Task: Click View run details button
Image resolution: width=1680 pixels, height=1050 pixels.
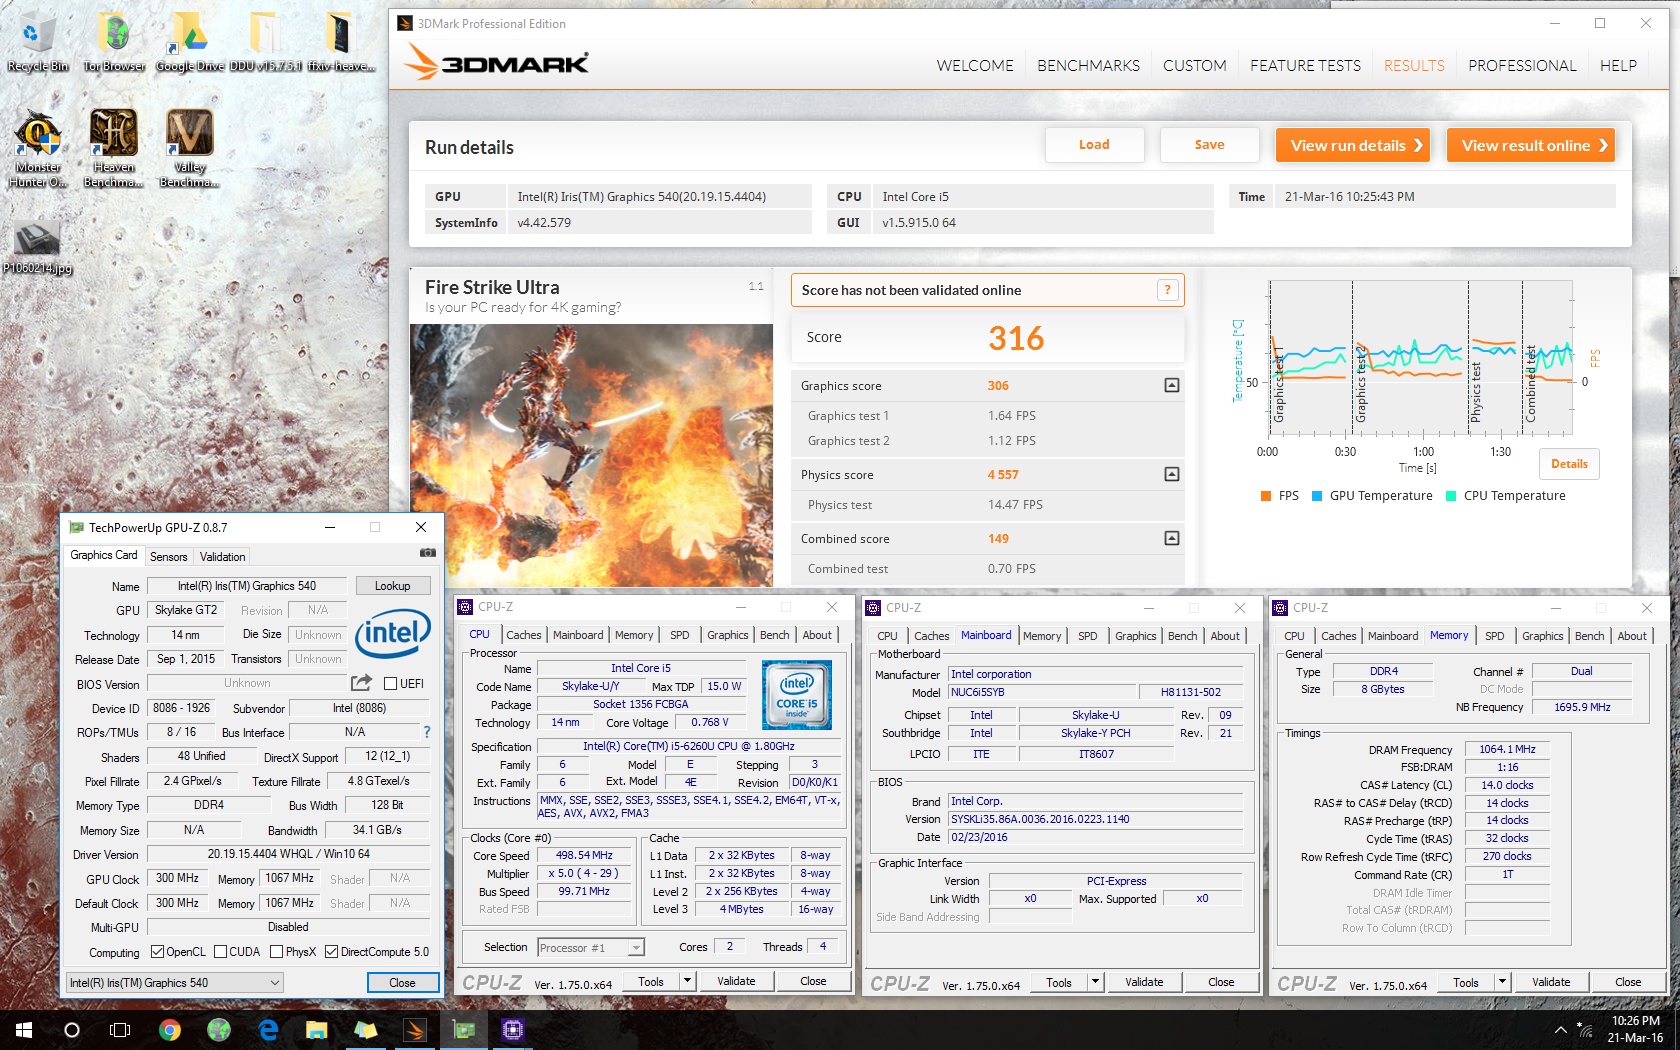Action: tap(1352, 145)
